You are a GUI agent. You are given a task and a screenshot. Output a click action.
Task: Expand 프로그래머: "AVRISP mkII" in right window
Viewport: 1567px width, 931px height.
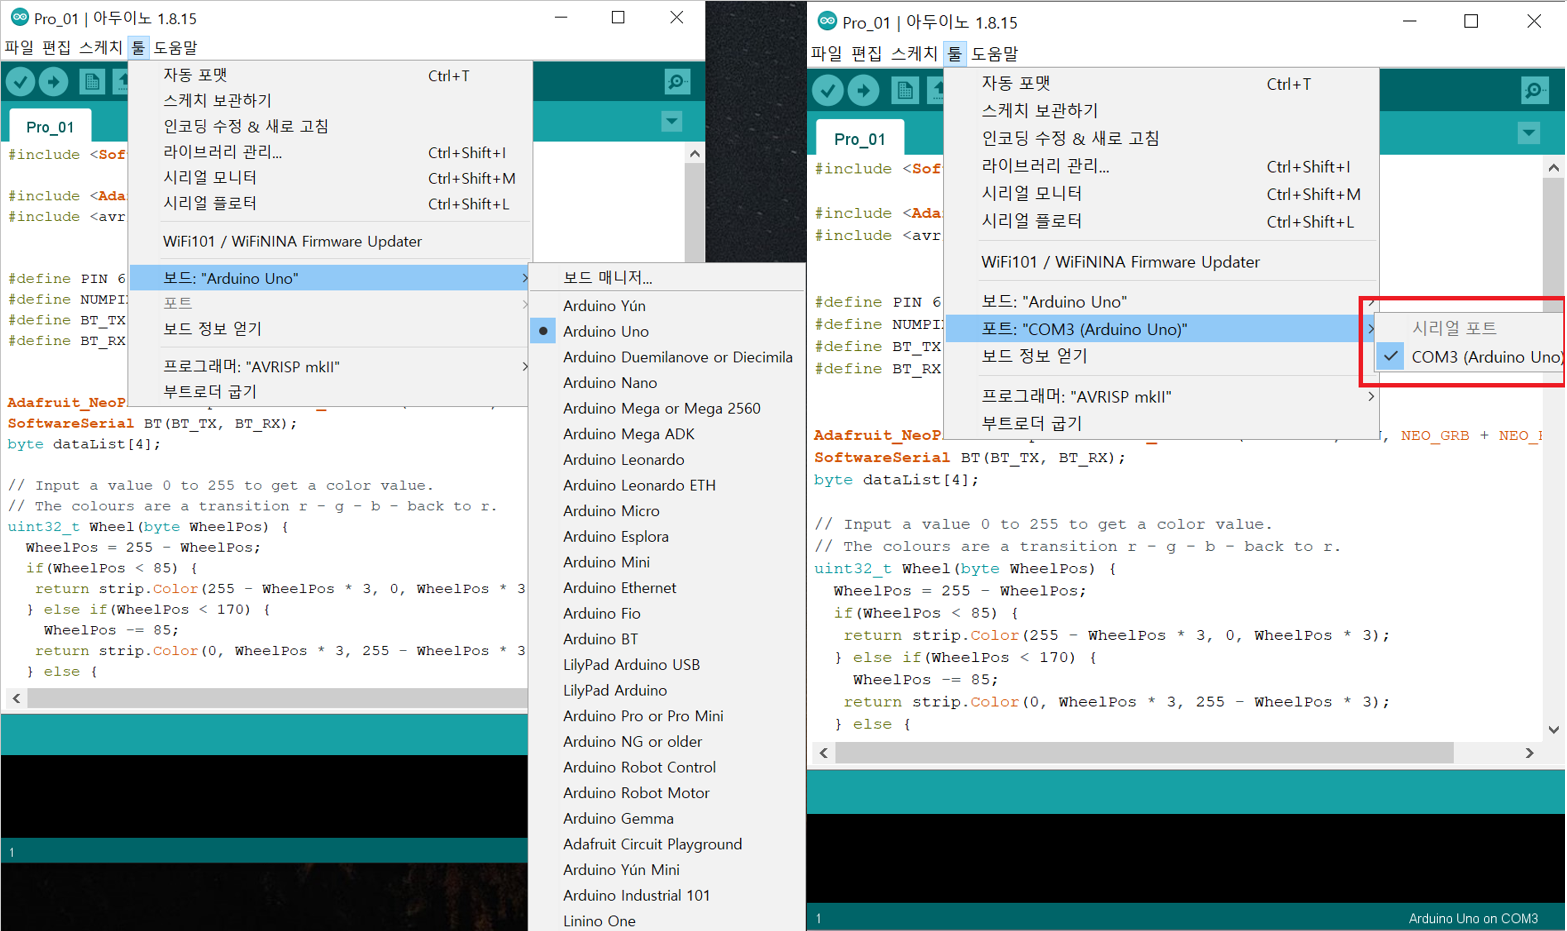click(x=1161, y=397)
